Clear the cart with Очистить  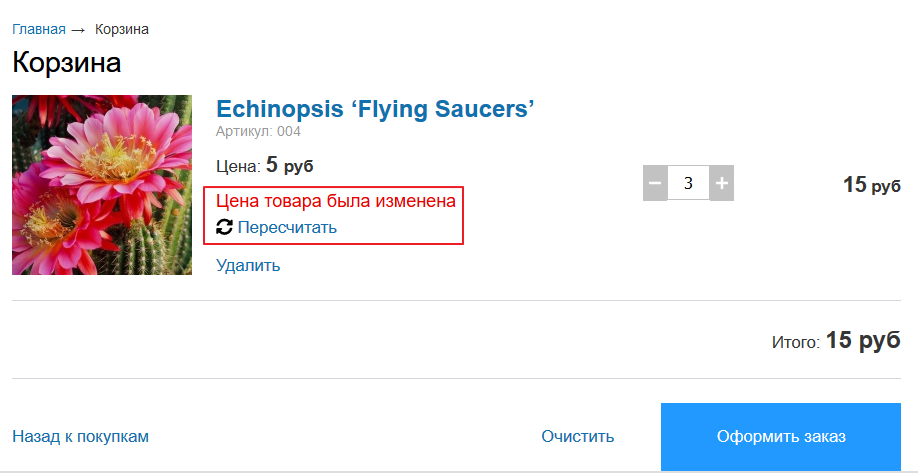click(578, 436)
